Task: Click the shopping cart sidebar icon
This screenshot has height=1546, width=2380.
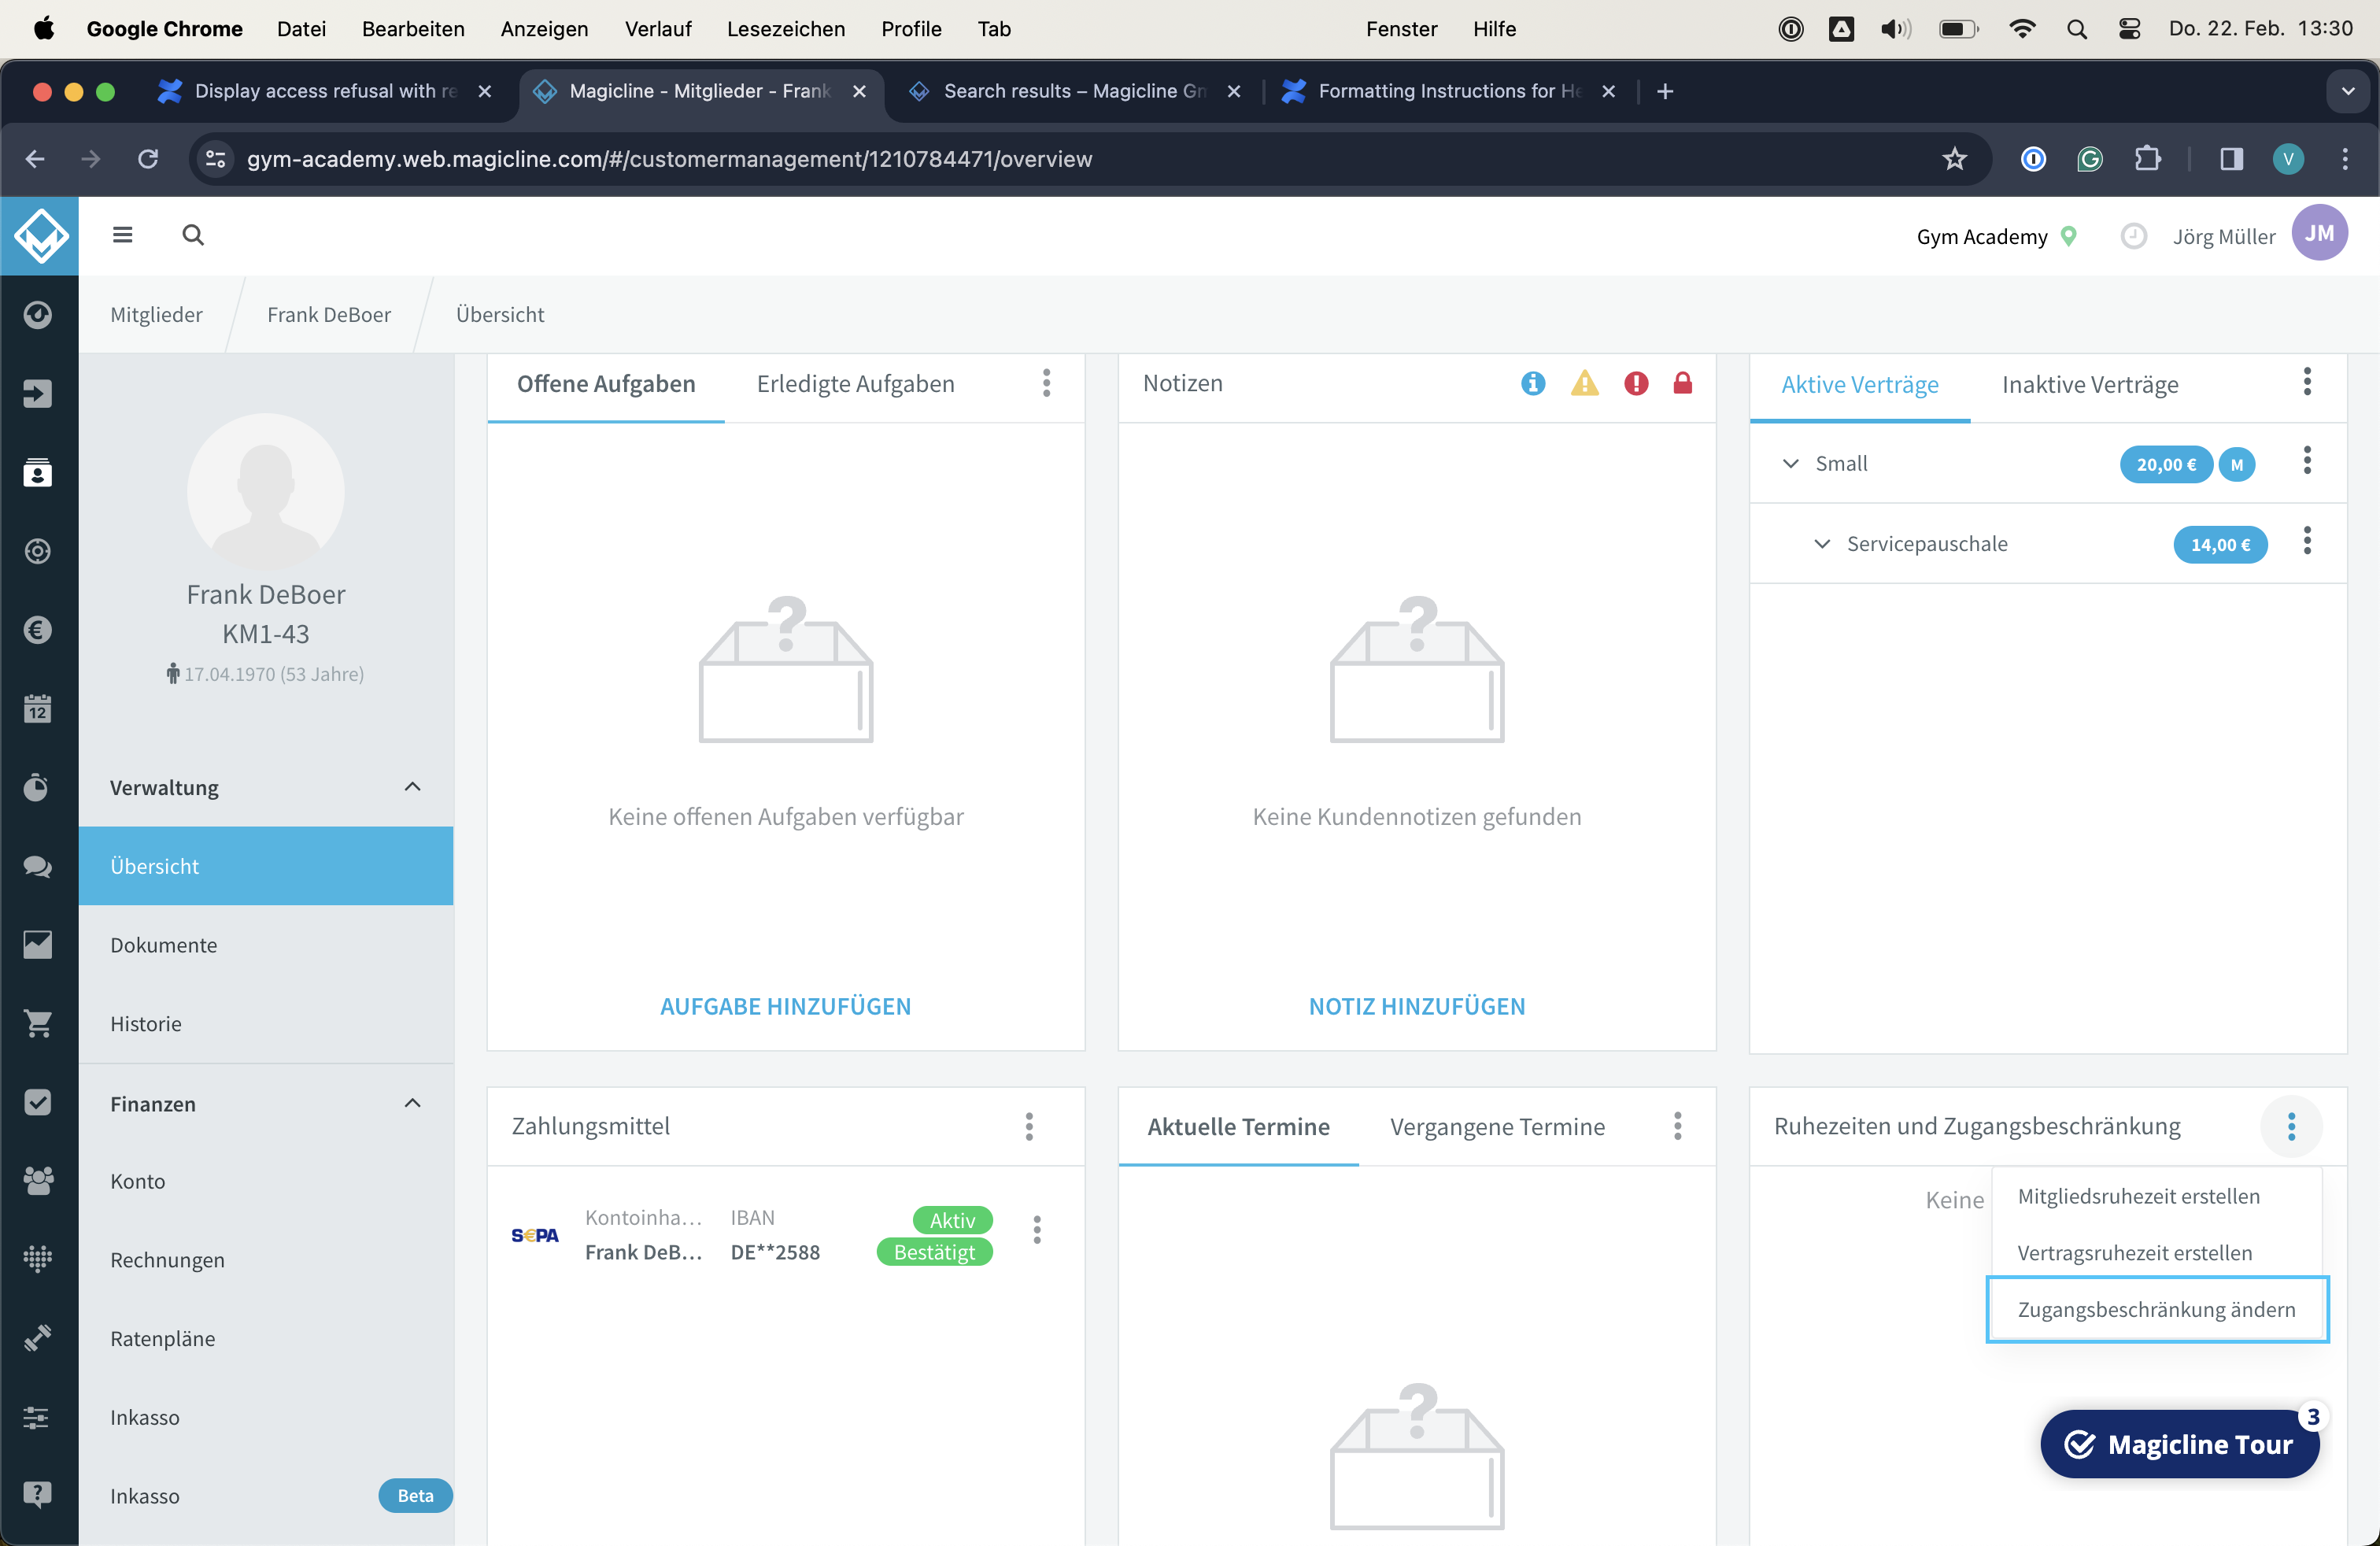Action: pos(38,1023)
